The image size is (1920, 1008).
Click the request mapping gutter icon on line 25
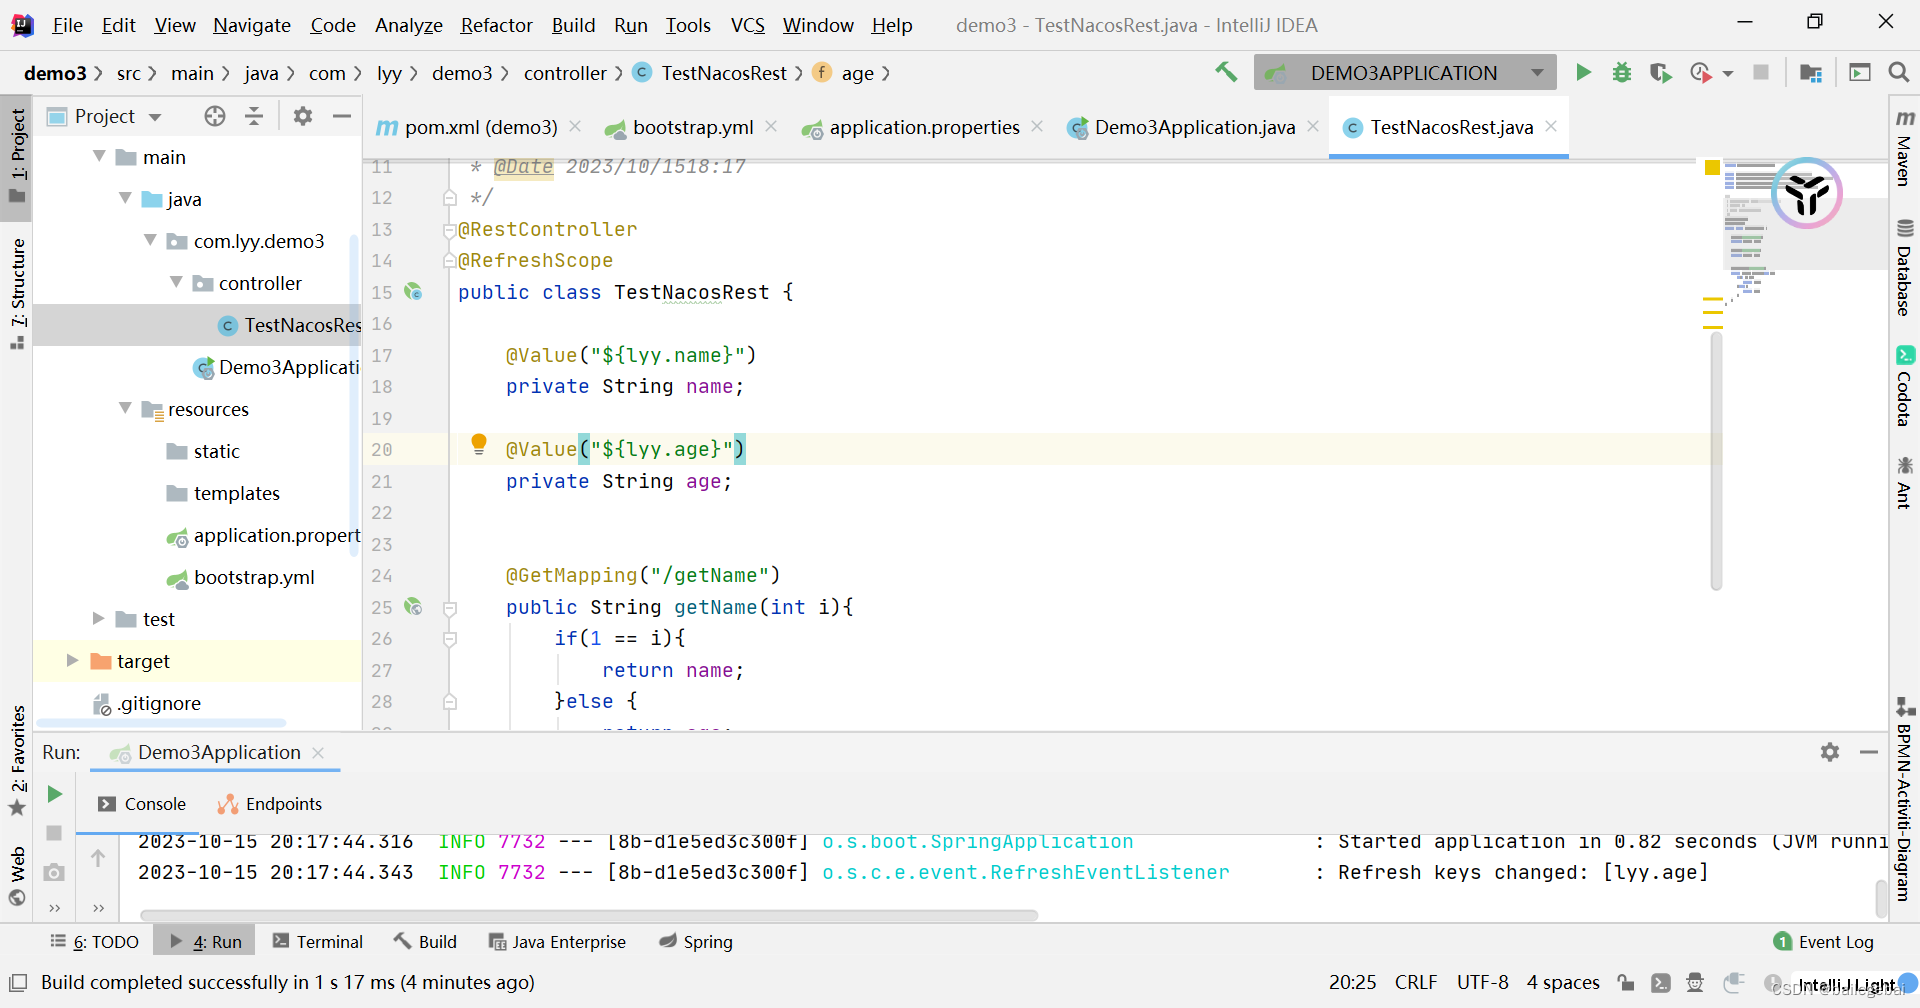(x=413, y=607)
